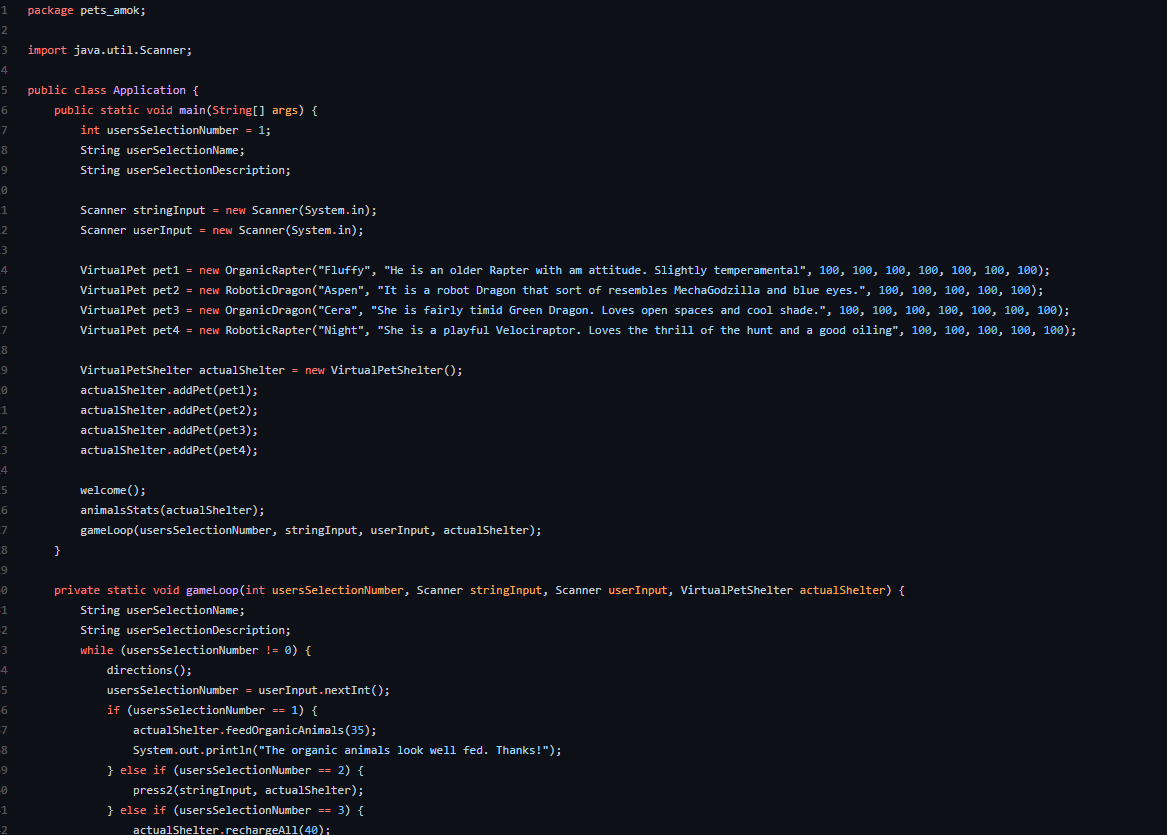
Task: Click 'VirtualPet pet2' variable declaration
Action: coord(130,290)
